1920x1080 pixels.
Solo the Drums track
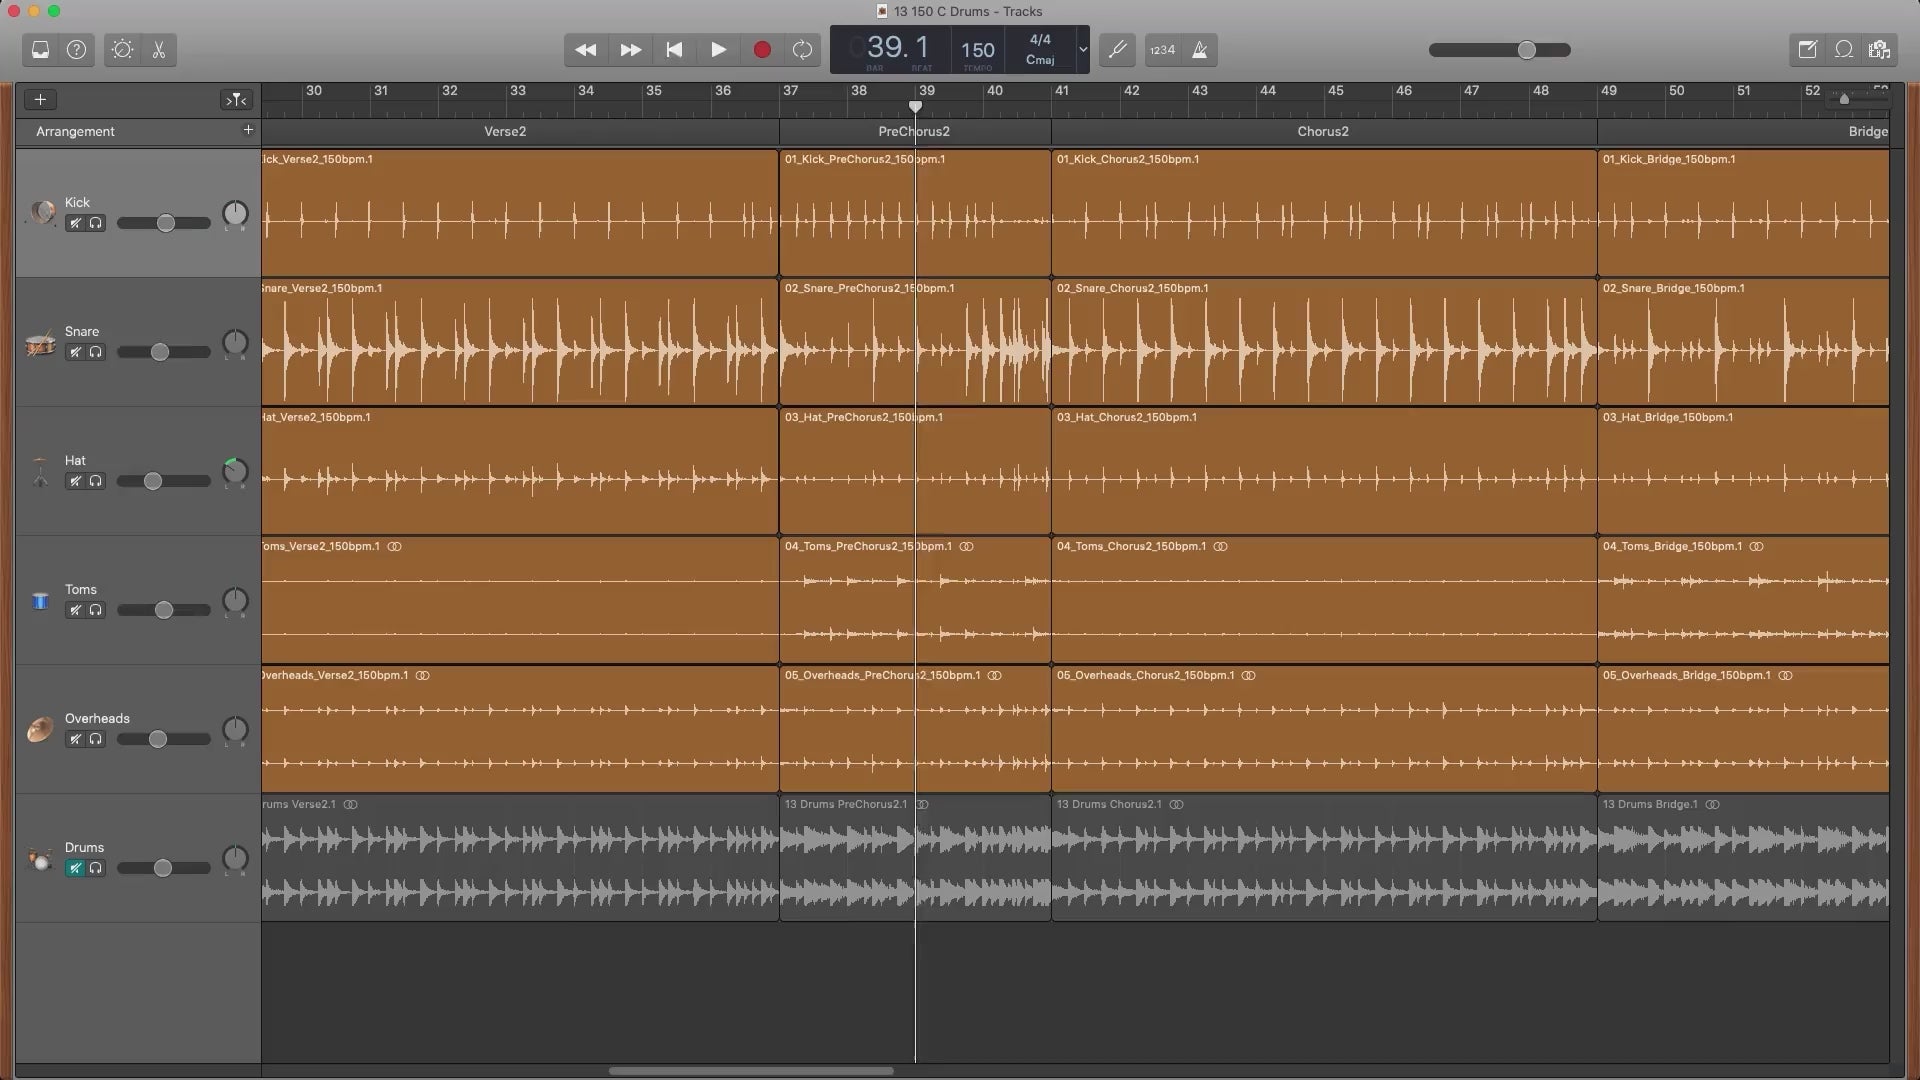coord(96,868)
